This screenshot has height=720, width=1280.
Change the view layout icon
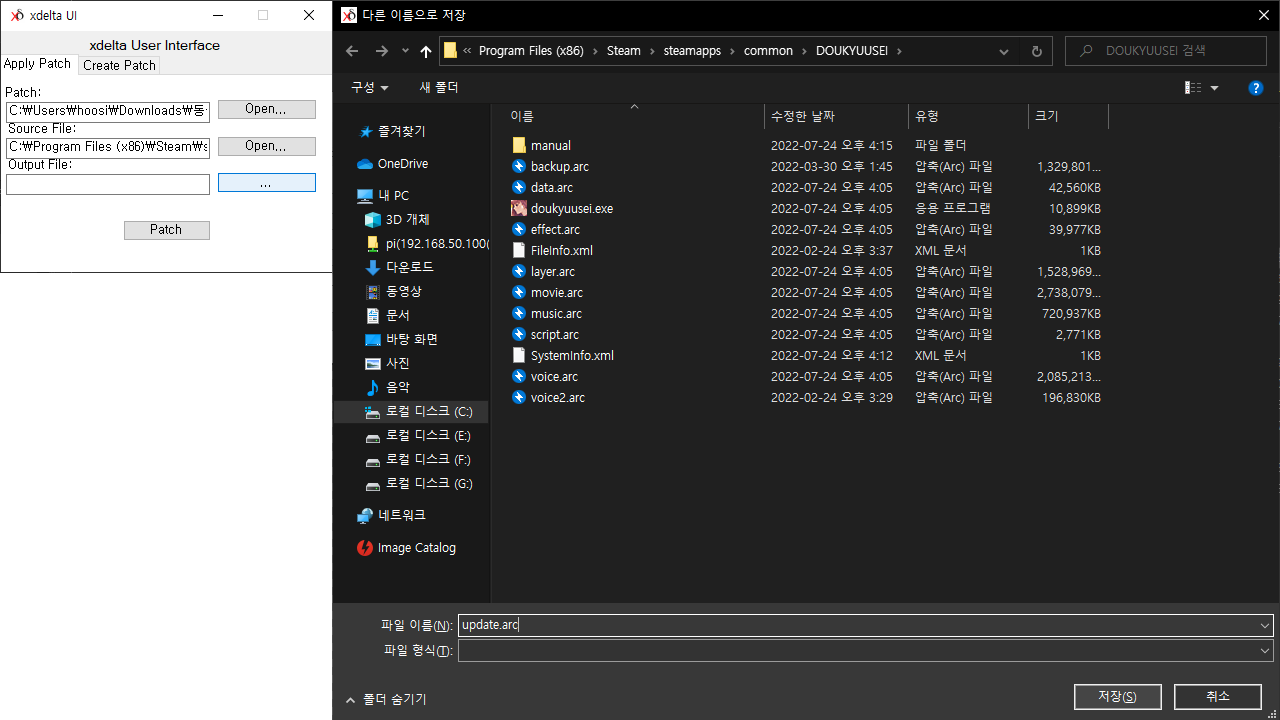coord(1193,88)
